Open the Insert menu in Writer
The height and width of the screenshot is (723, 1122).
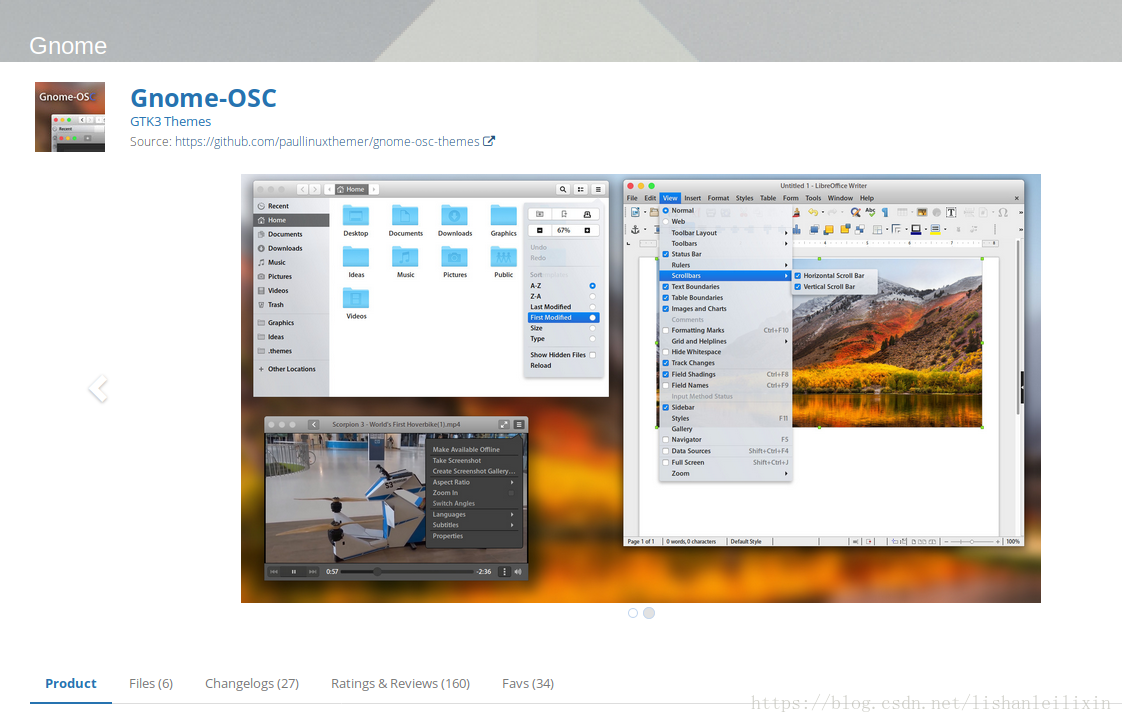click(693, 198)
